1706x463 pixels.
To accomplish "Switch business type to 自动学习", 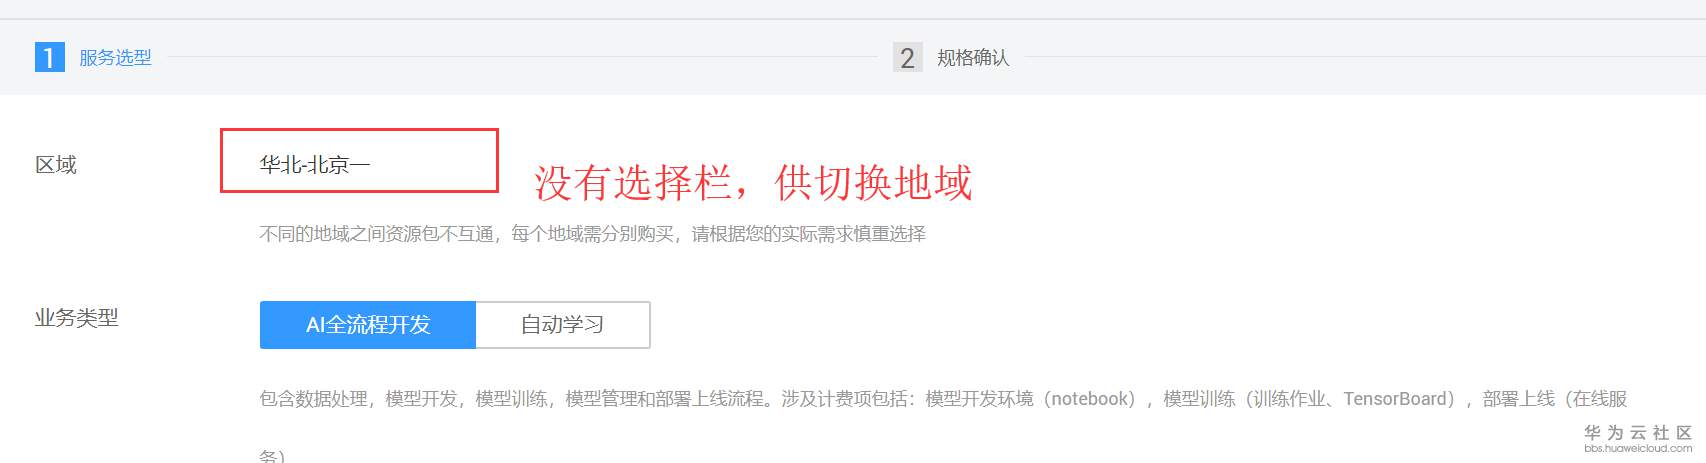I will (x=563, y=325).
